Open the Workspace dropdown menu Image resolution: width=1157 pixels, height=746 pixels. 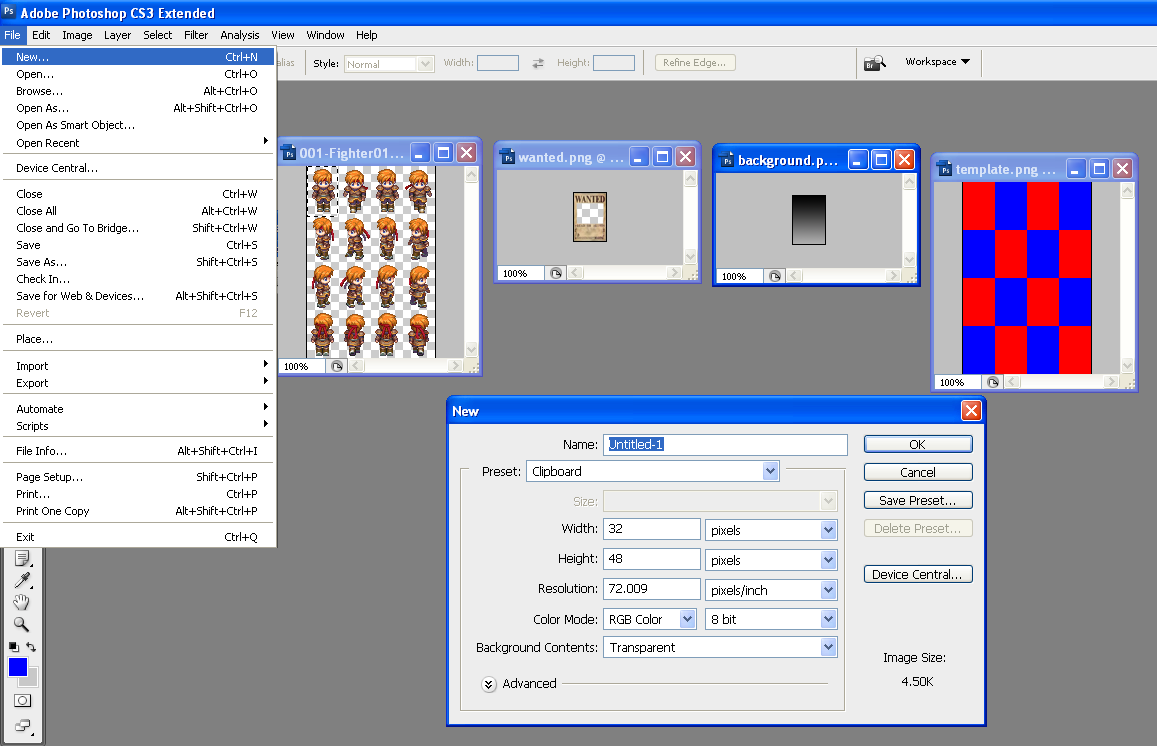click(937, 62)
